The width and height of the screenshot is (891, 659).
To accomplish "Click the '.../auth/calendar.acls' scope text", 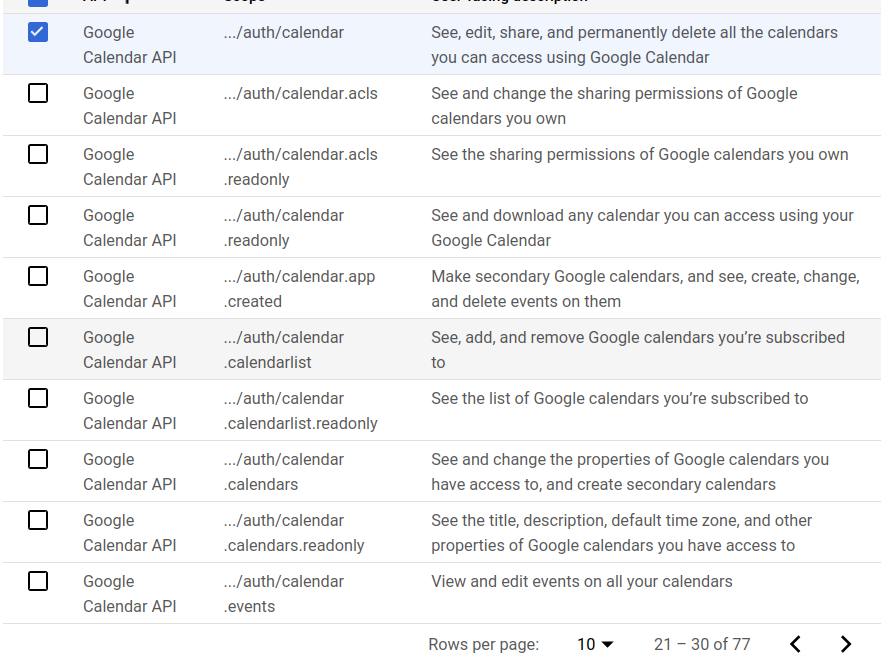I will [301, 93].
